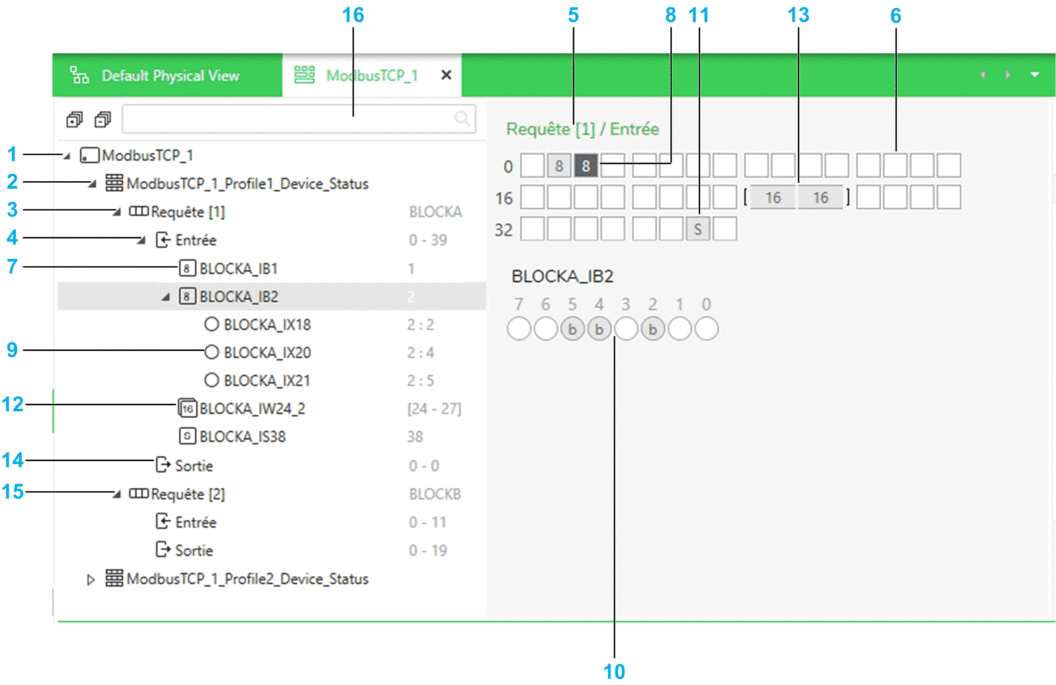This screenshot has height=685, width=1056.
Task: Click the Sortie output icon under Requête [1]
Action: pyautogui.click(x=162, y=465)
